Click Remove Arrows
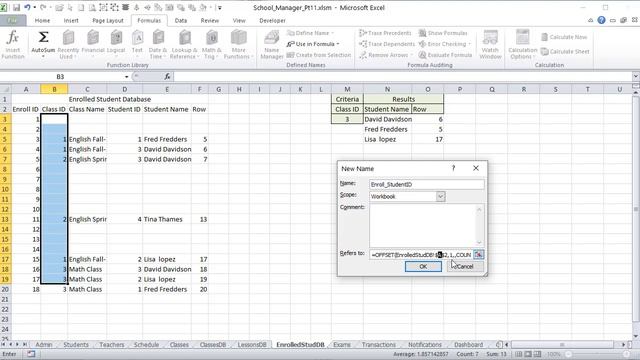 (384, 55)
